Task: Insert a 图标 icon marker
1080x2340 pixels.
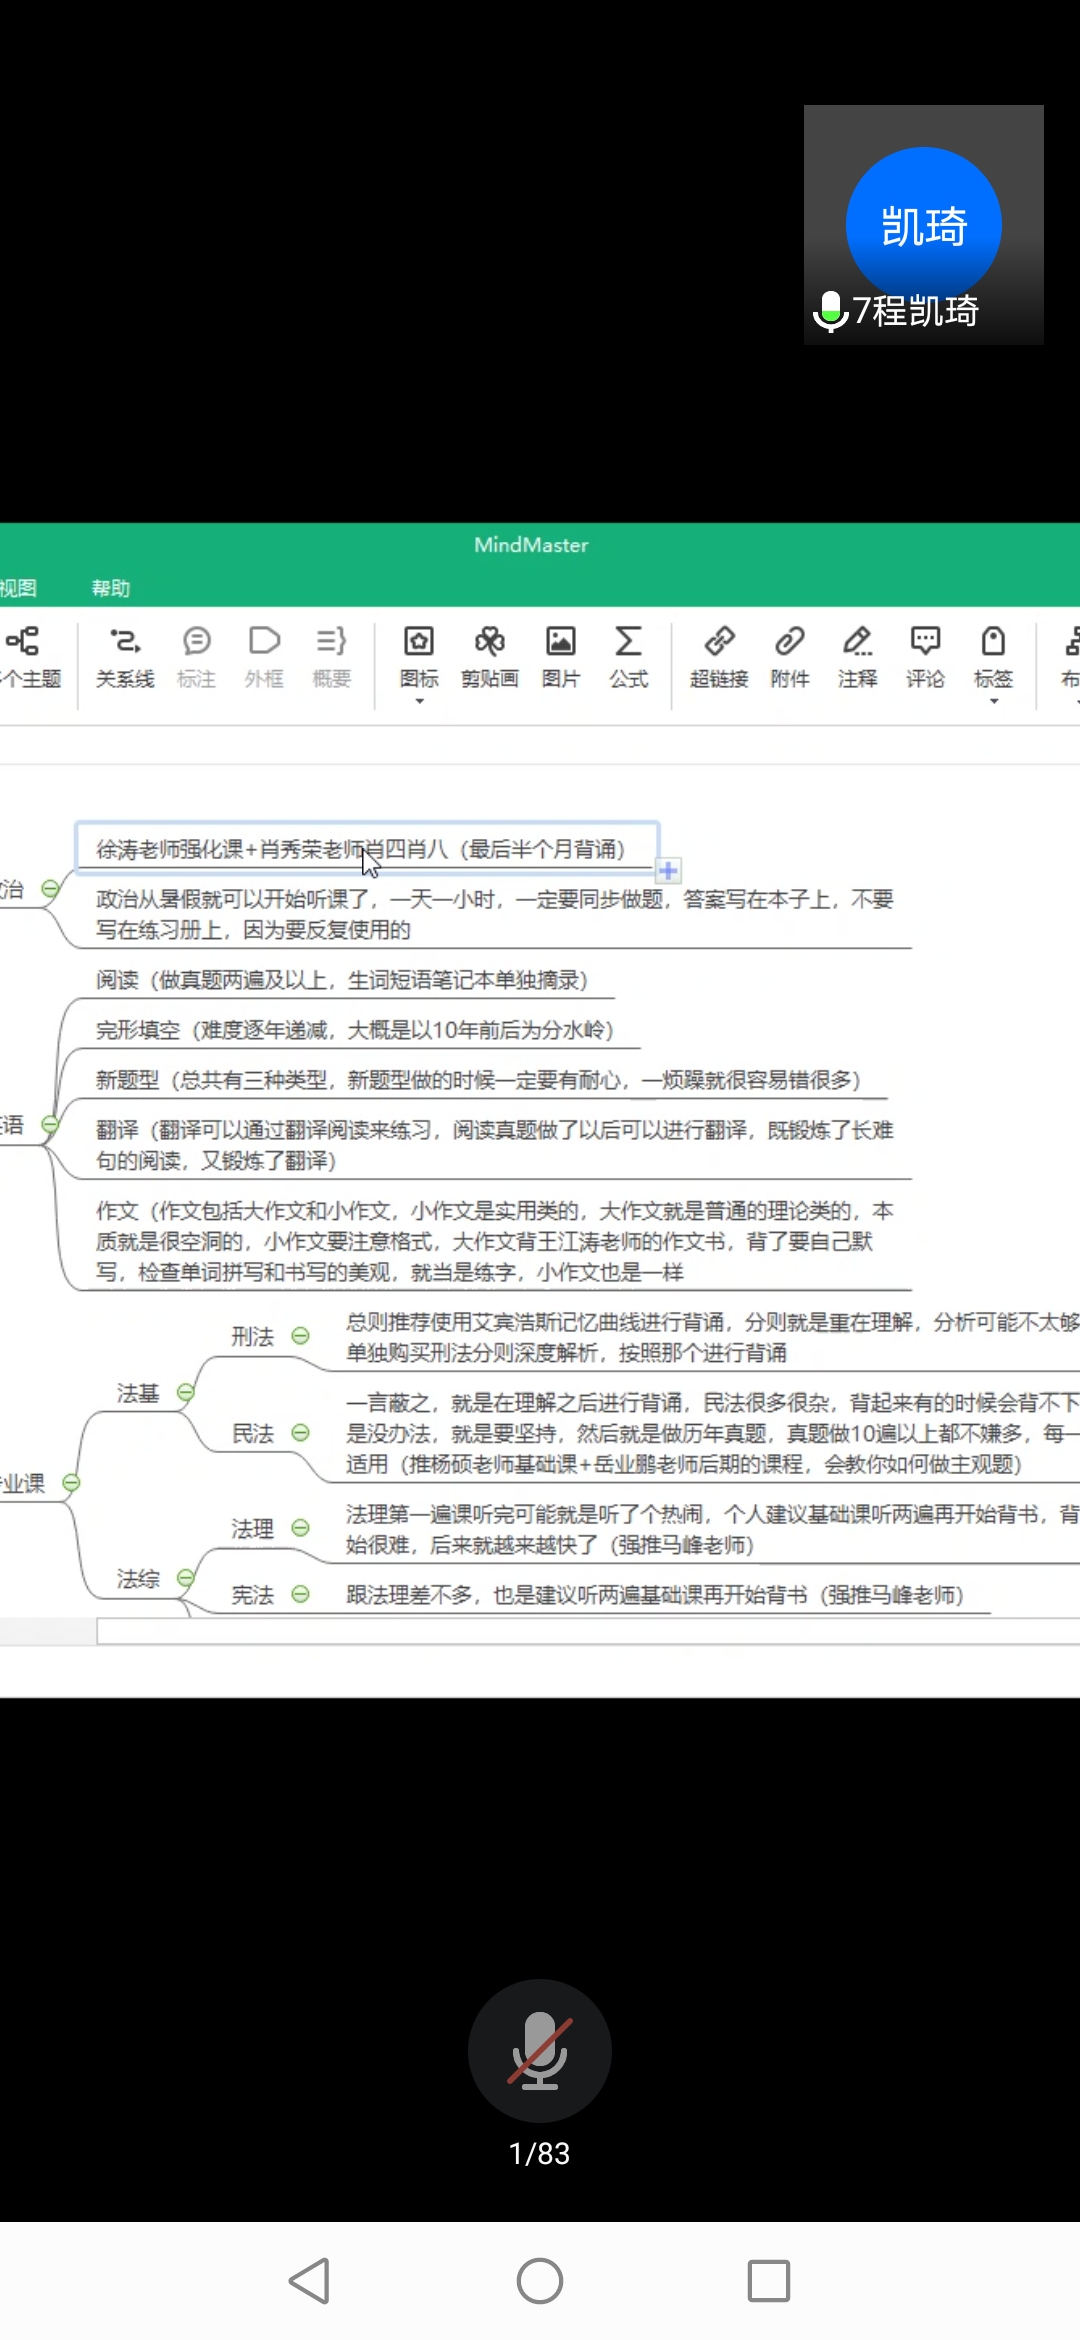Action: 419,656
